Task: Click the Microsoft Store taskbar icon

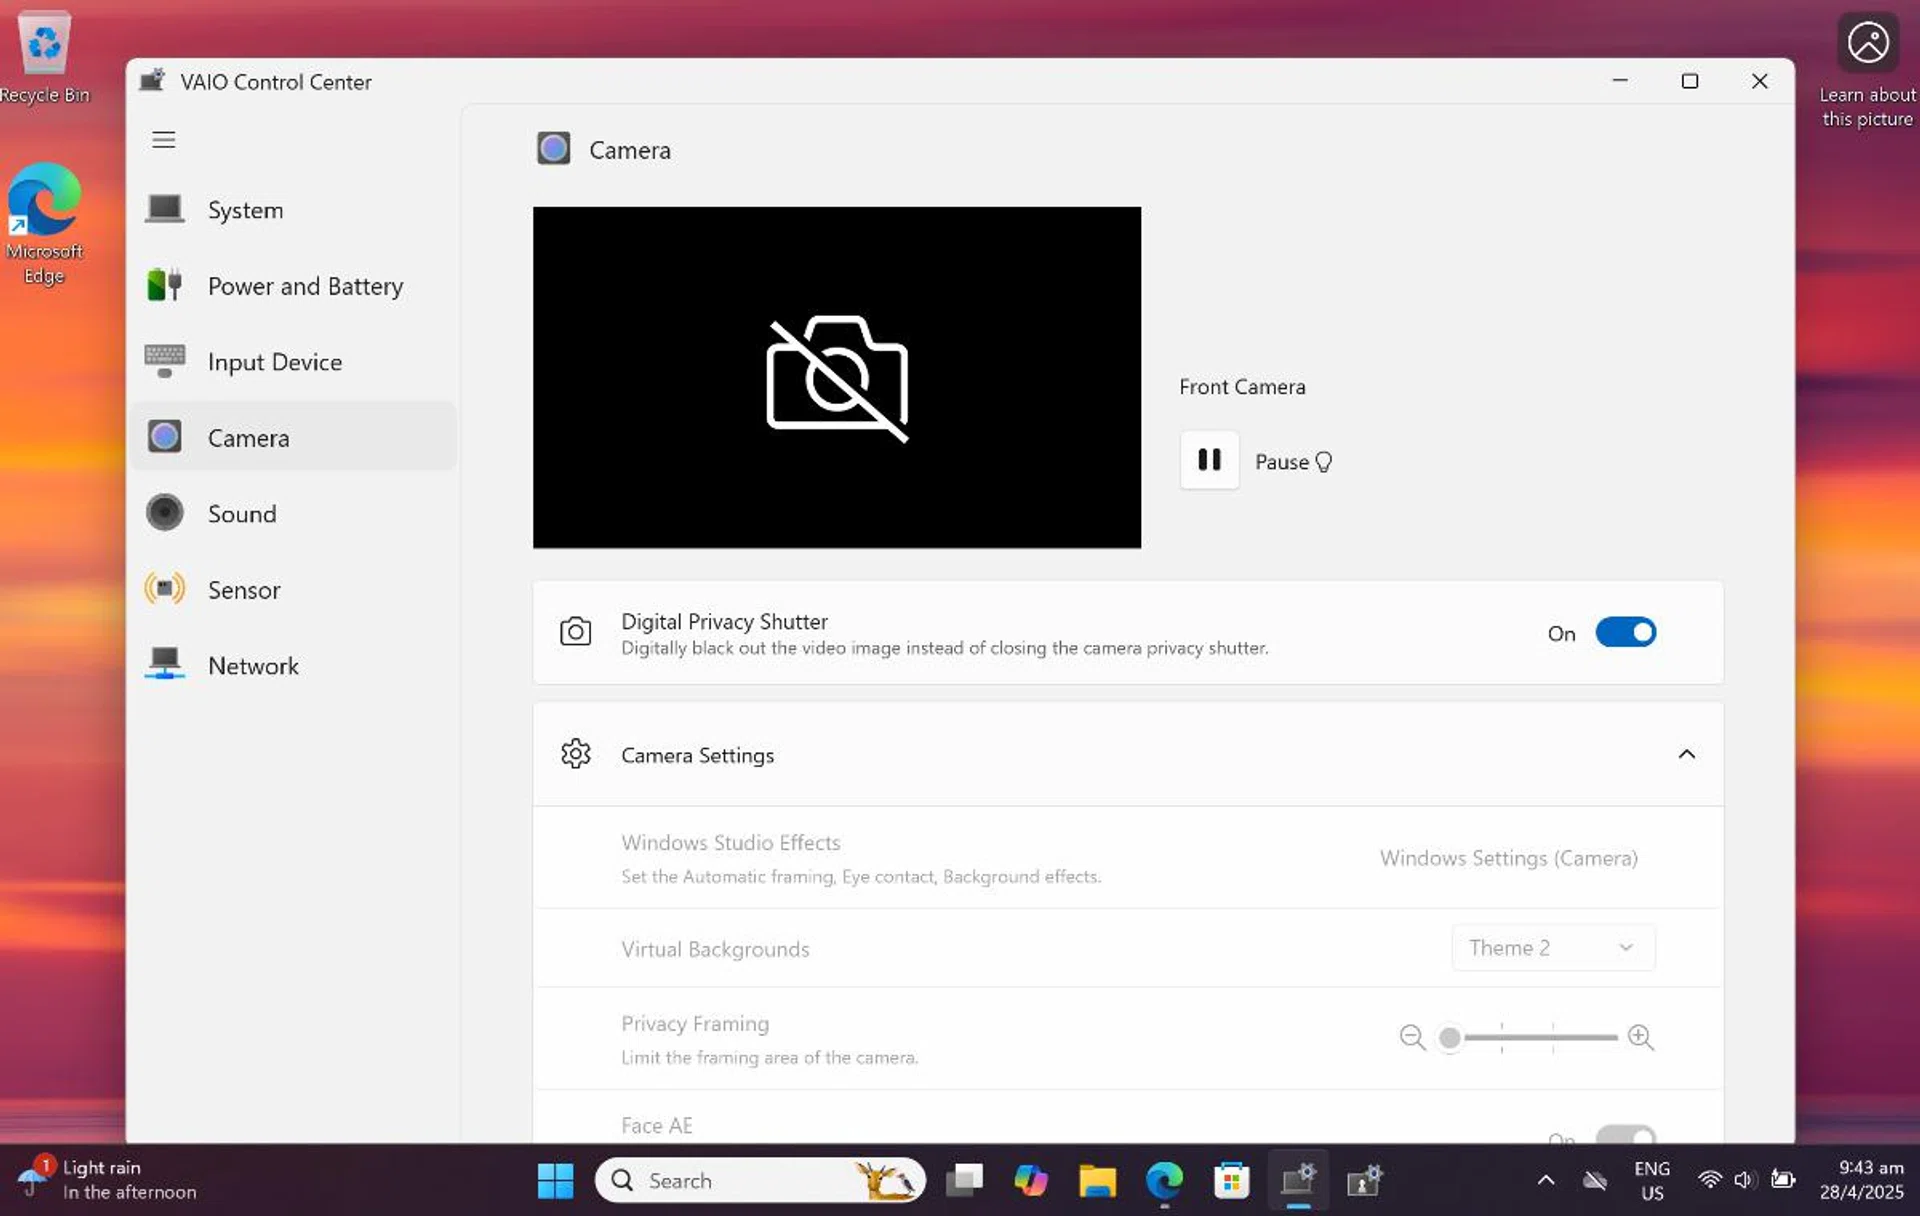Action: pos(1231,1181)
